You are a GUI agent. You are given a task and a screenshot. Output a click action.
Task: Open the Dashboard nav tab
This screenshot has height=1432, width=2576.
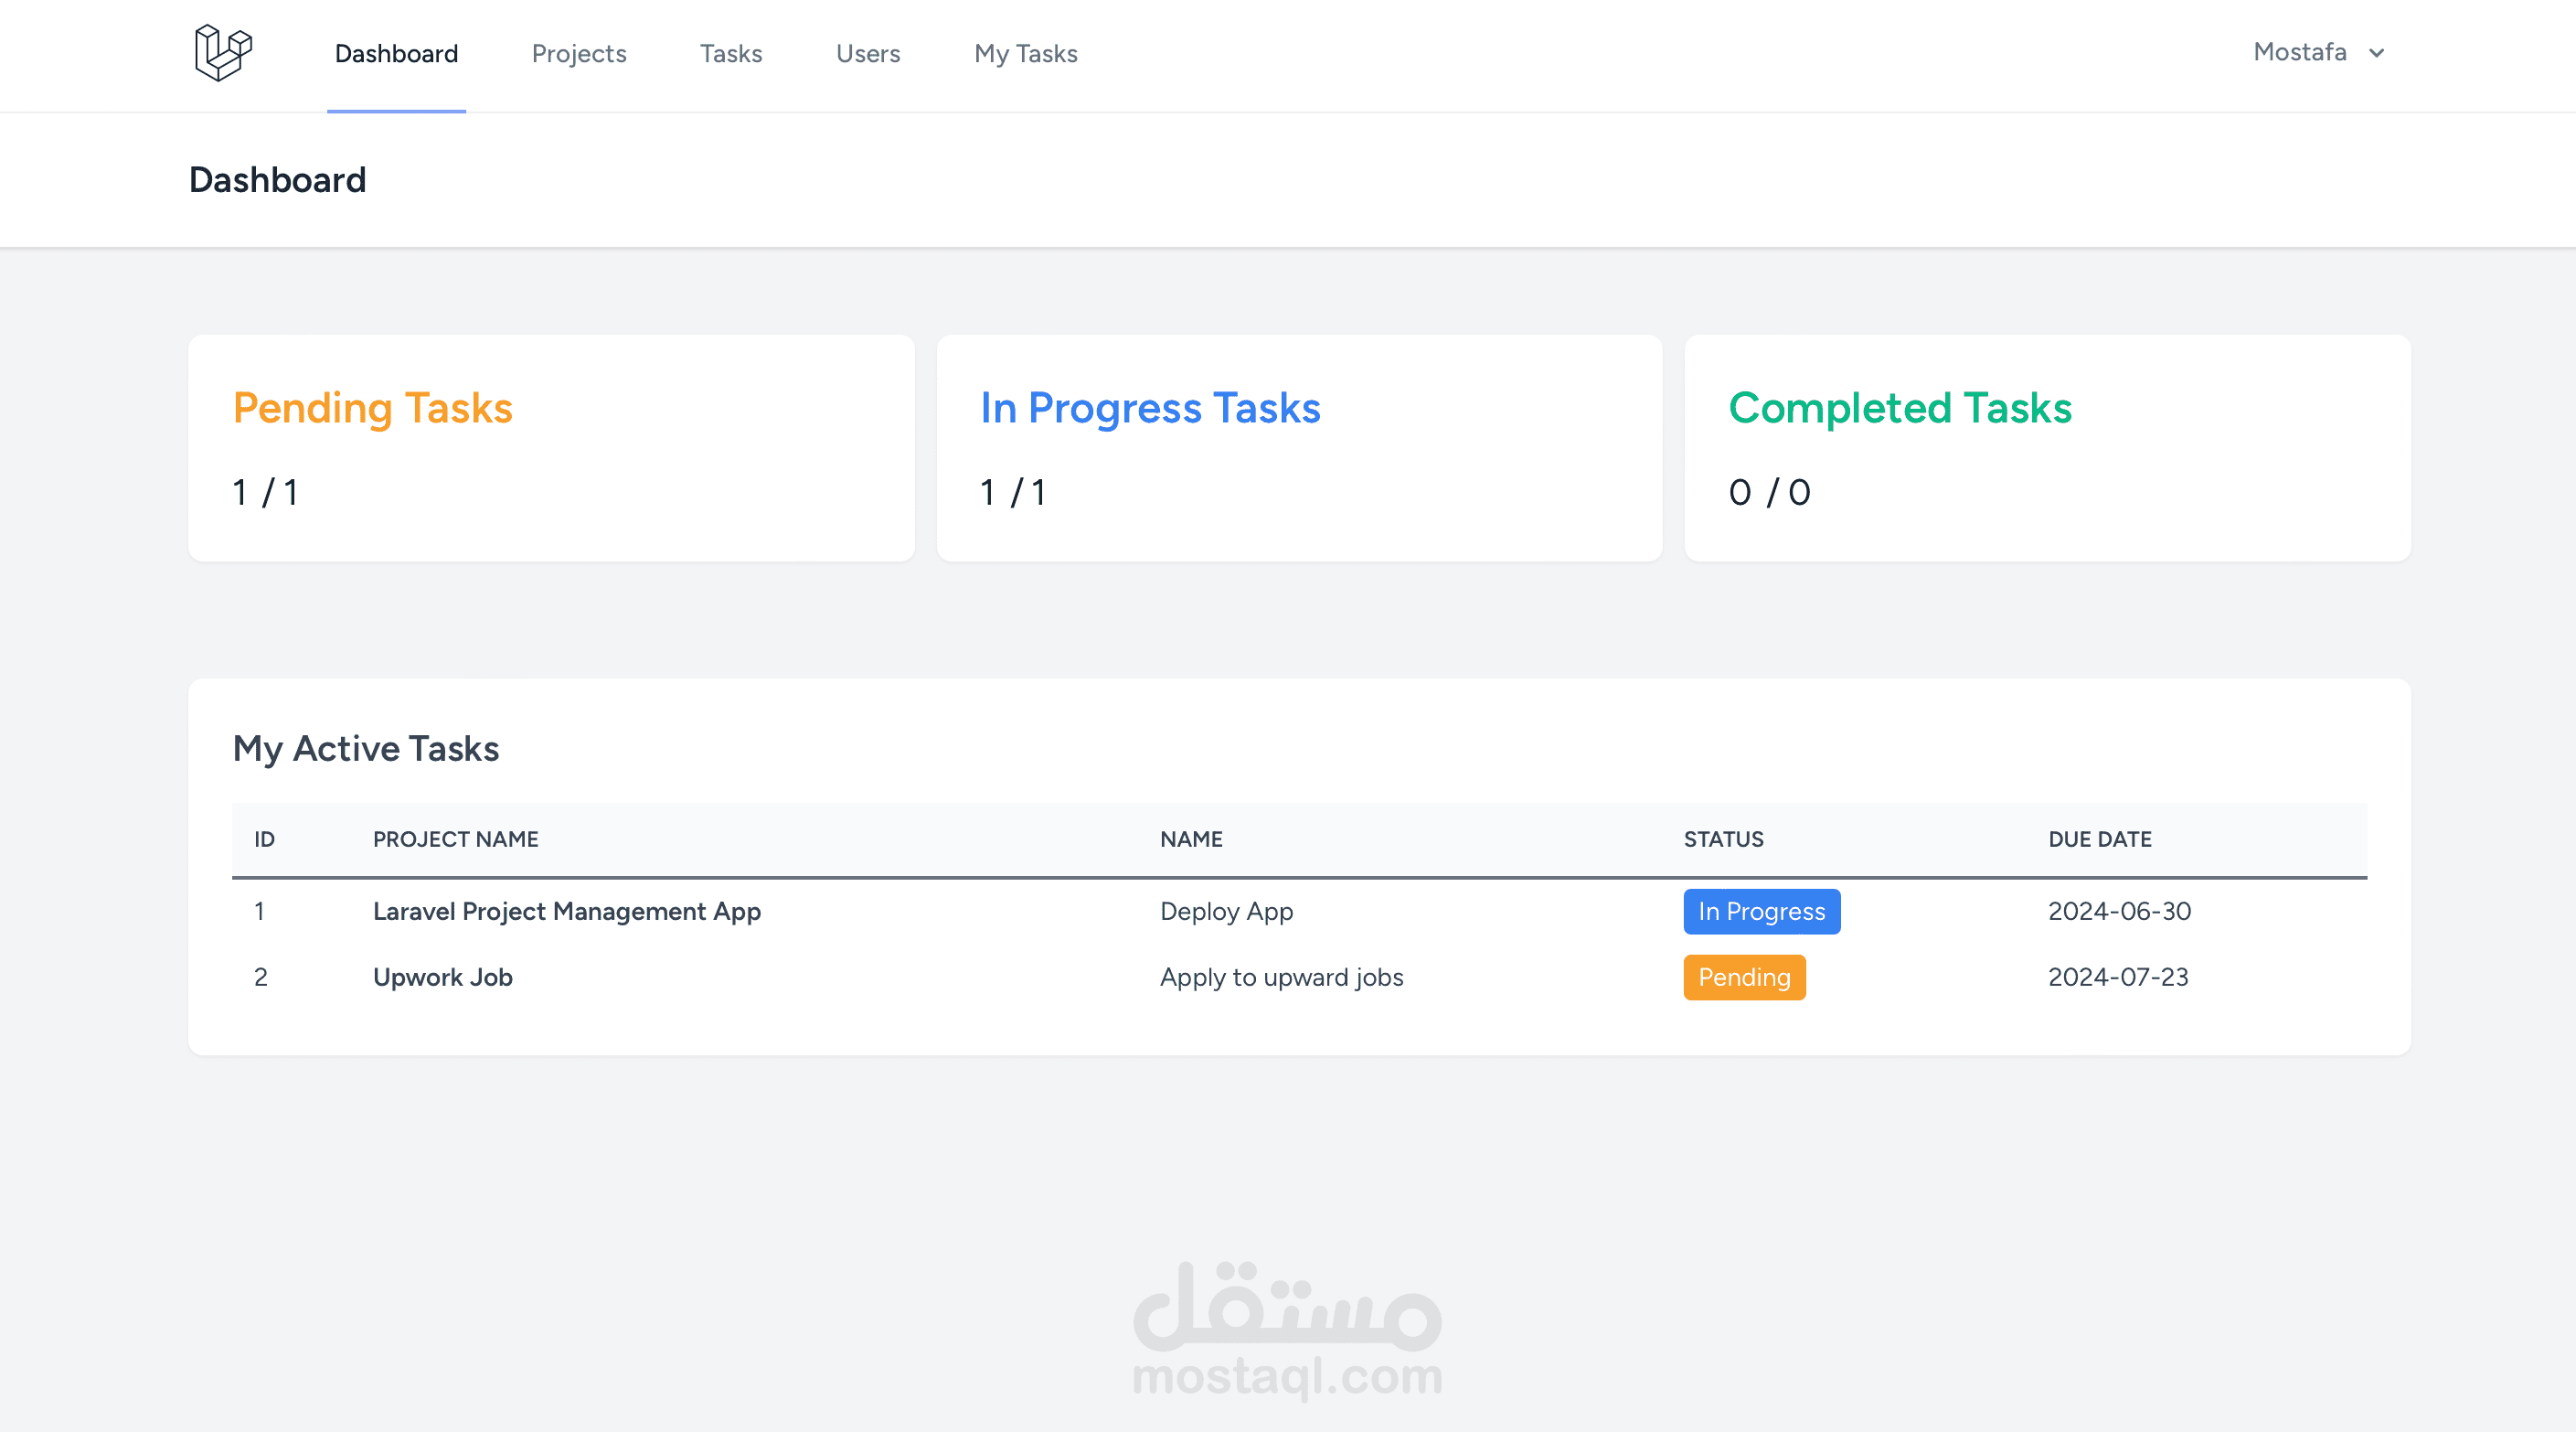(396, 54)
